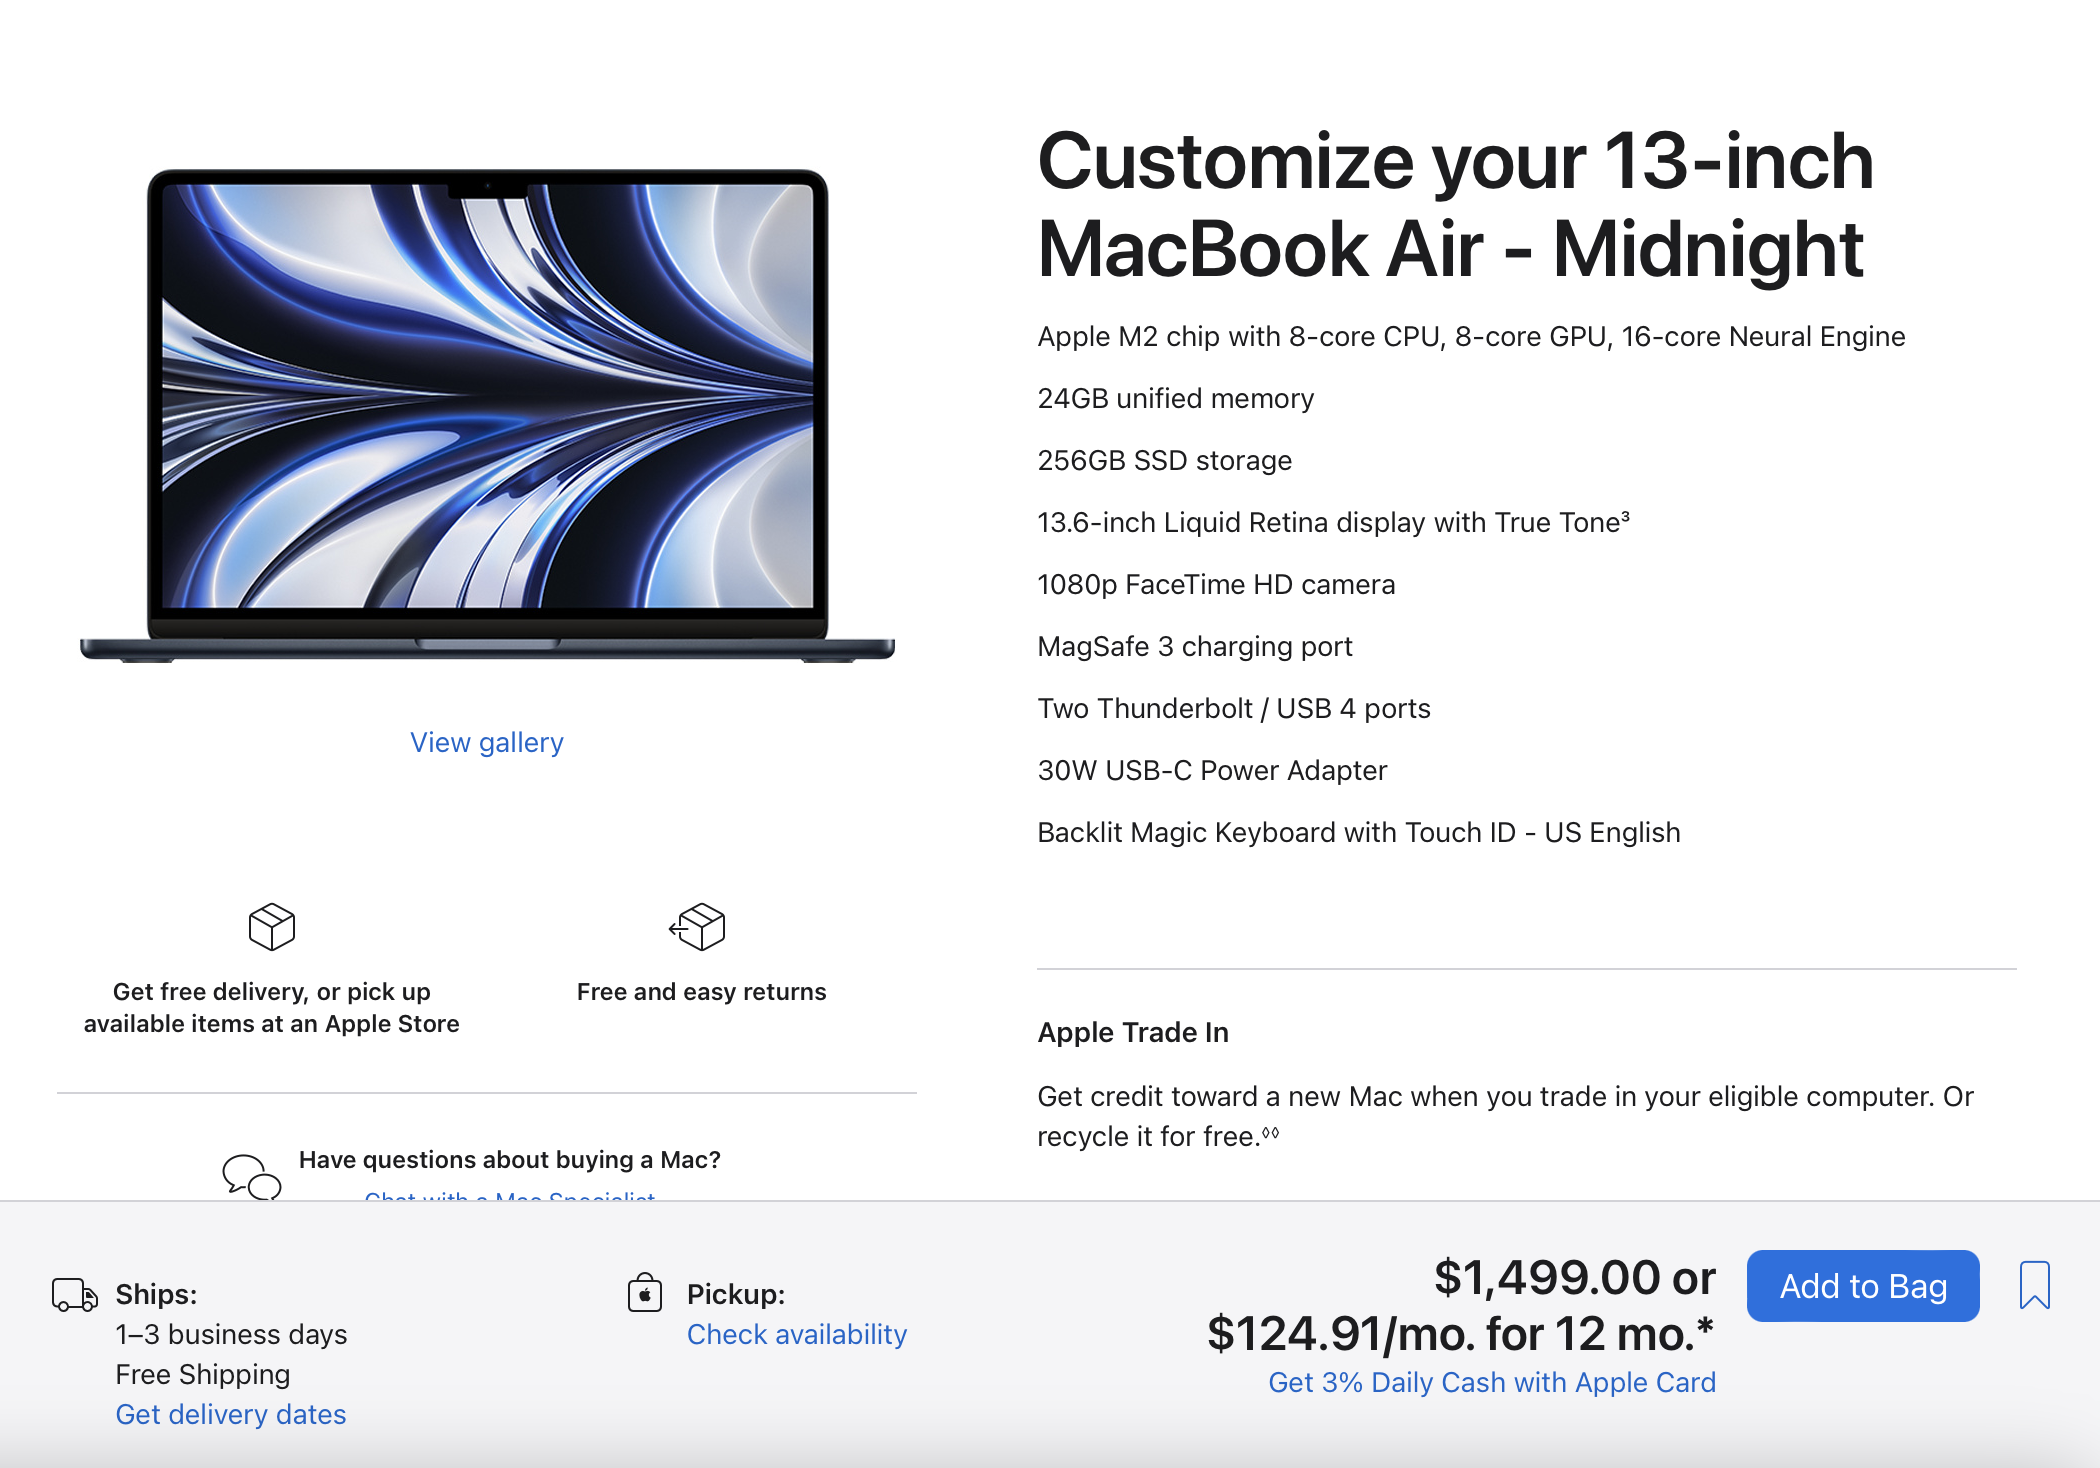The image size is (2100, 1468).
Task: Add the MacBook Air to Bag
Action: tap(1863, 1286)
